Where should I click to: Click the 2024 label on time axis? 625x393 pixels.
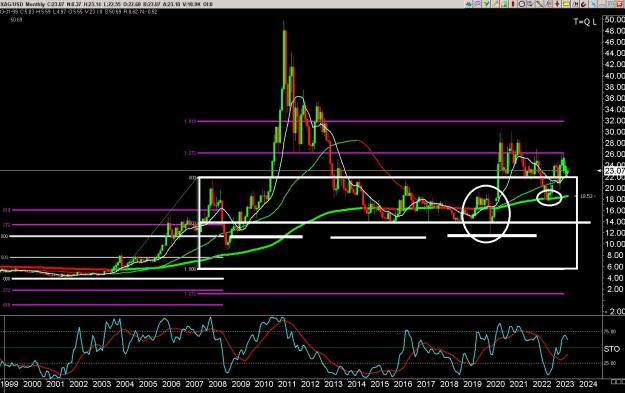(588, 384)
